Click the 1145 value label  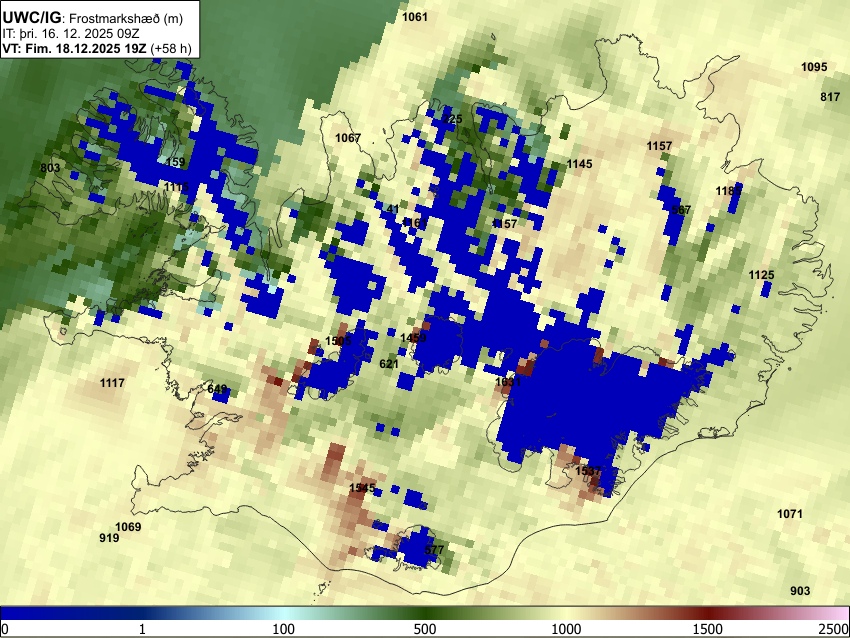[x=579, y=164]
